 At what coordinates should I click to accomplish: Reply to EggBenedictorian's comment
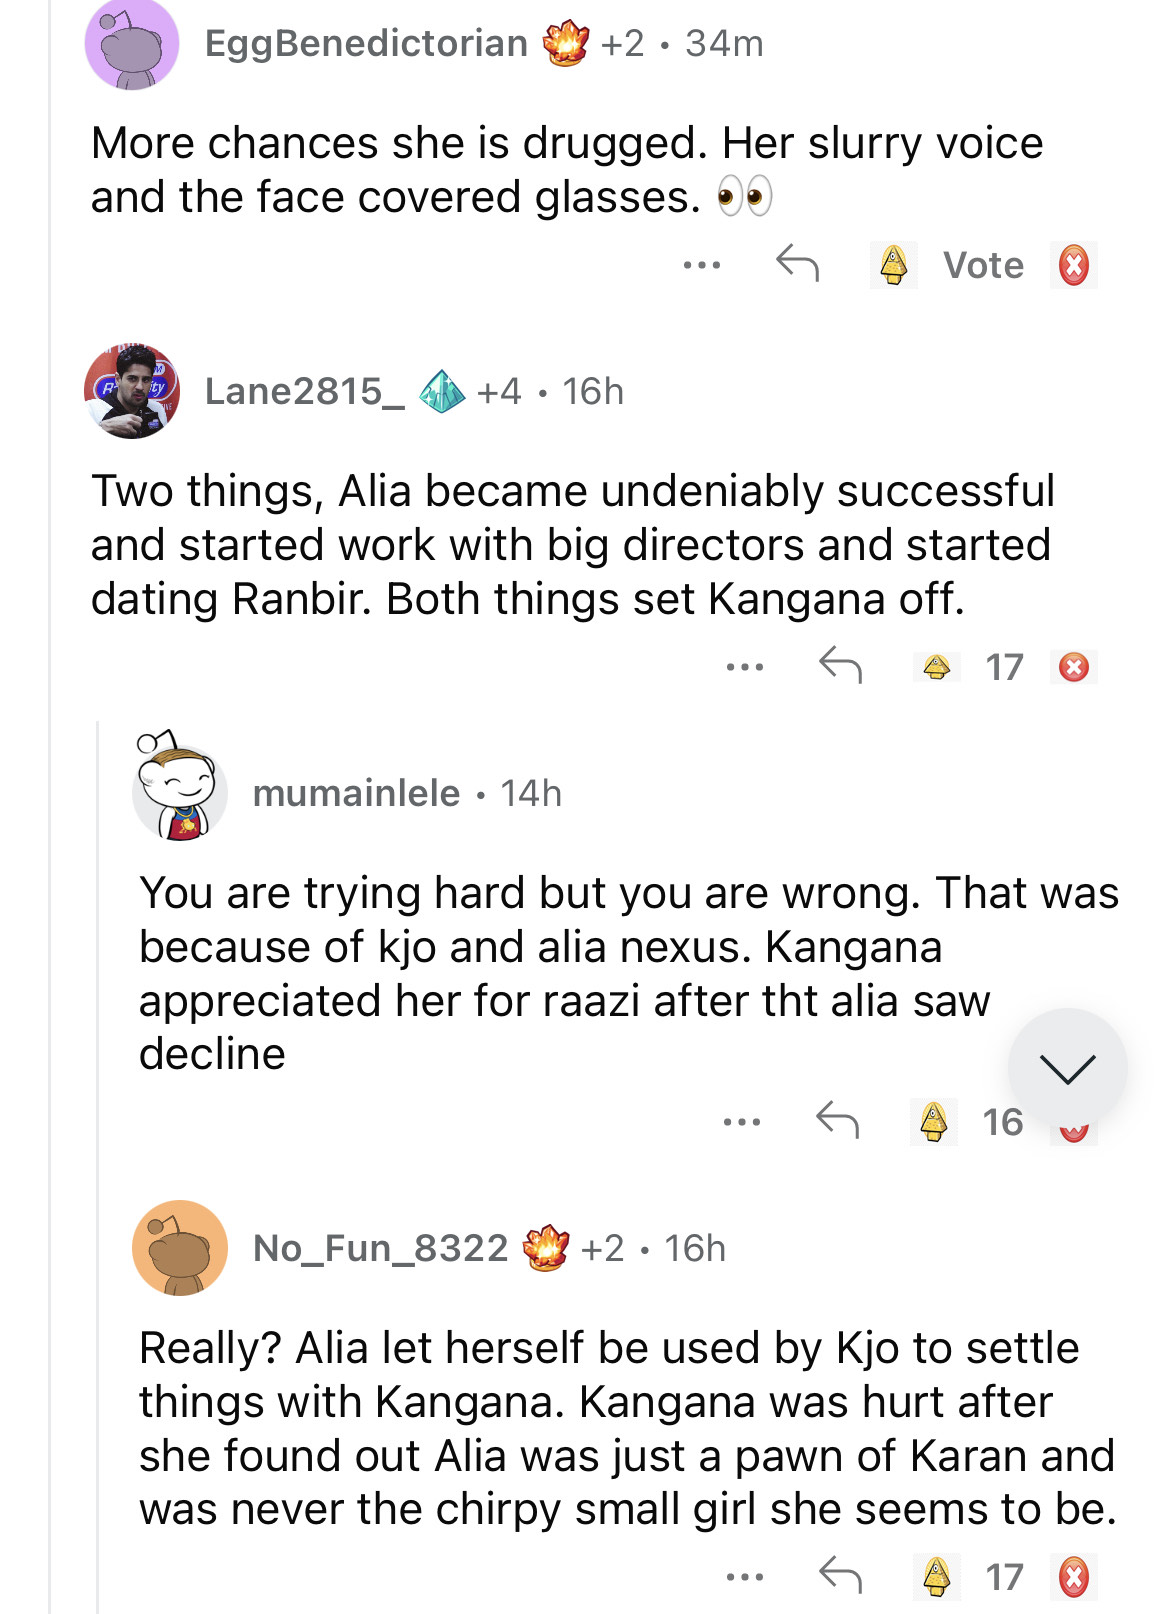[x=797, y=264]
